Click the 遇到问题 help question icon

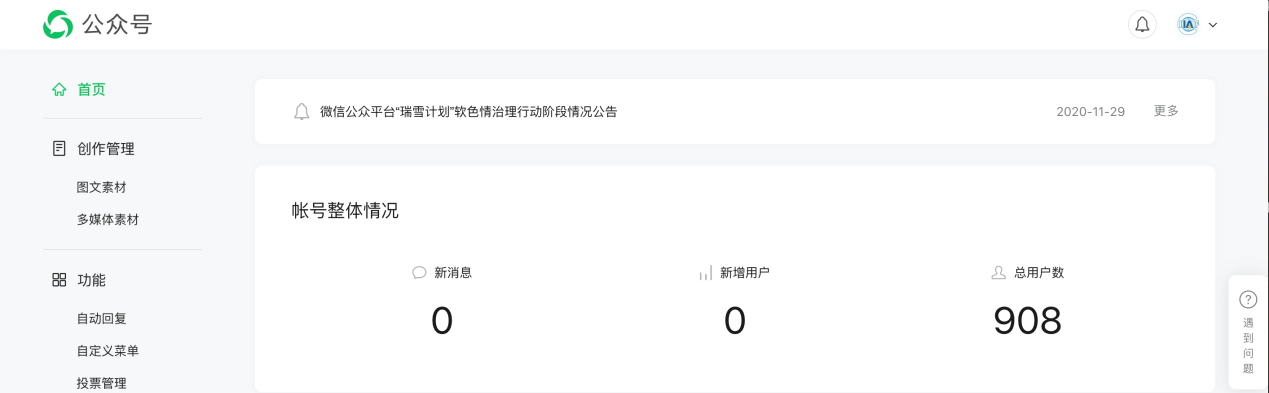pyautogui.click(x=1248, y=299)
